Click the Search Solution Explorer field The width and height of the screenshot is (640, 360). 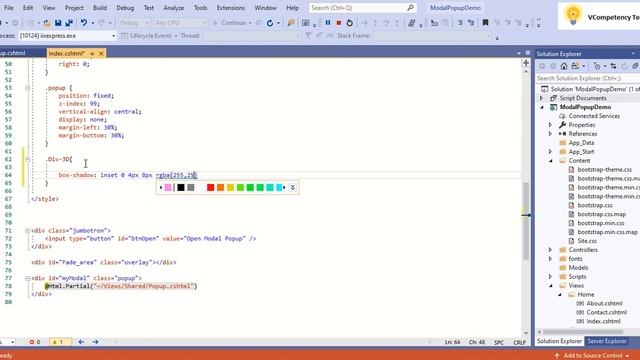pyautogui.click(x=588, y=78)
